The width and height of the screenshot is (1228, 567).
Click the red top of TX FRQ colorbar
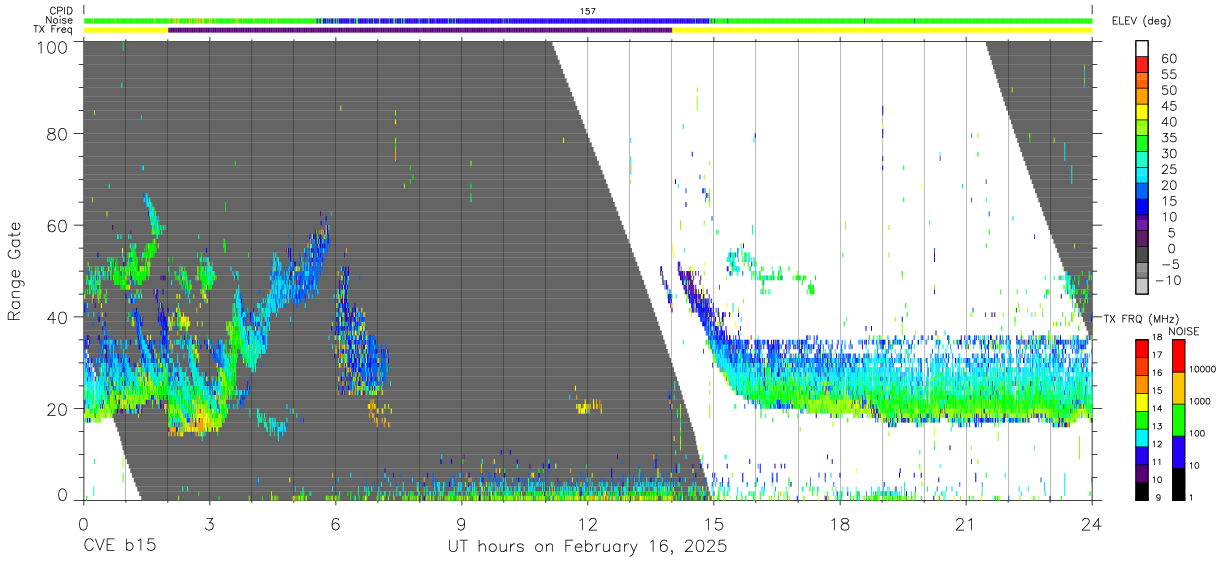(1143, 347)
